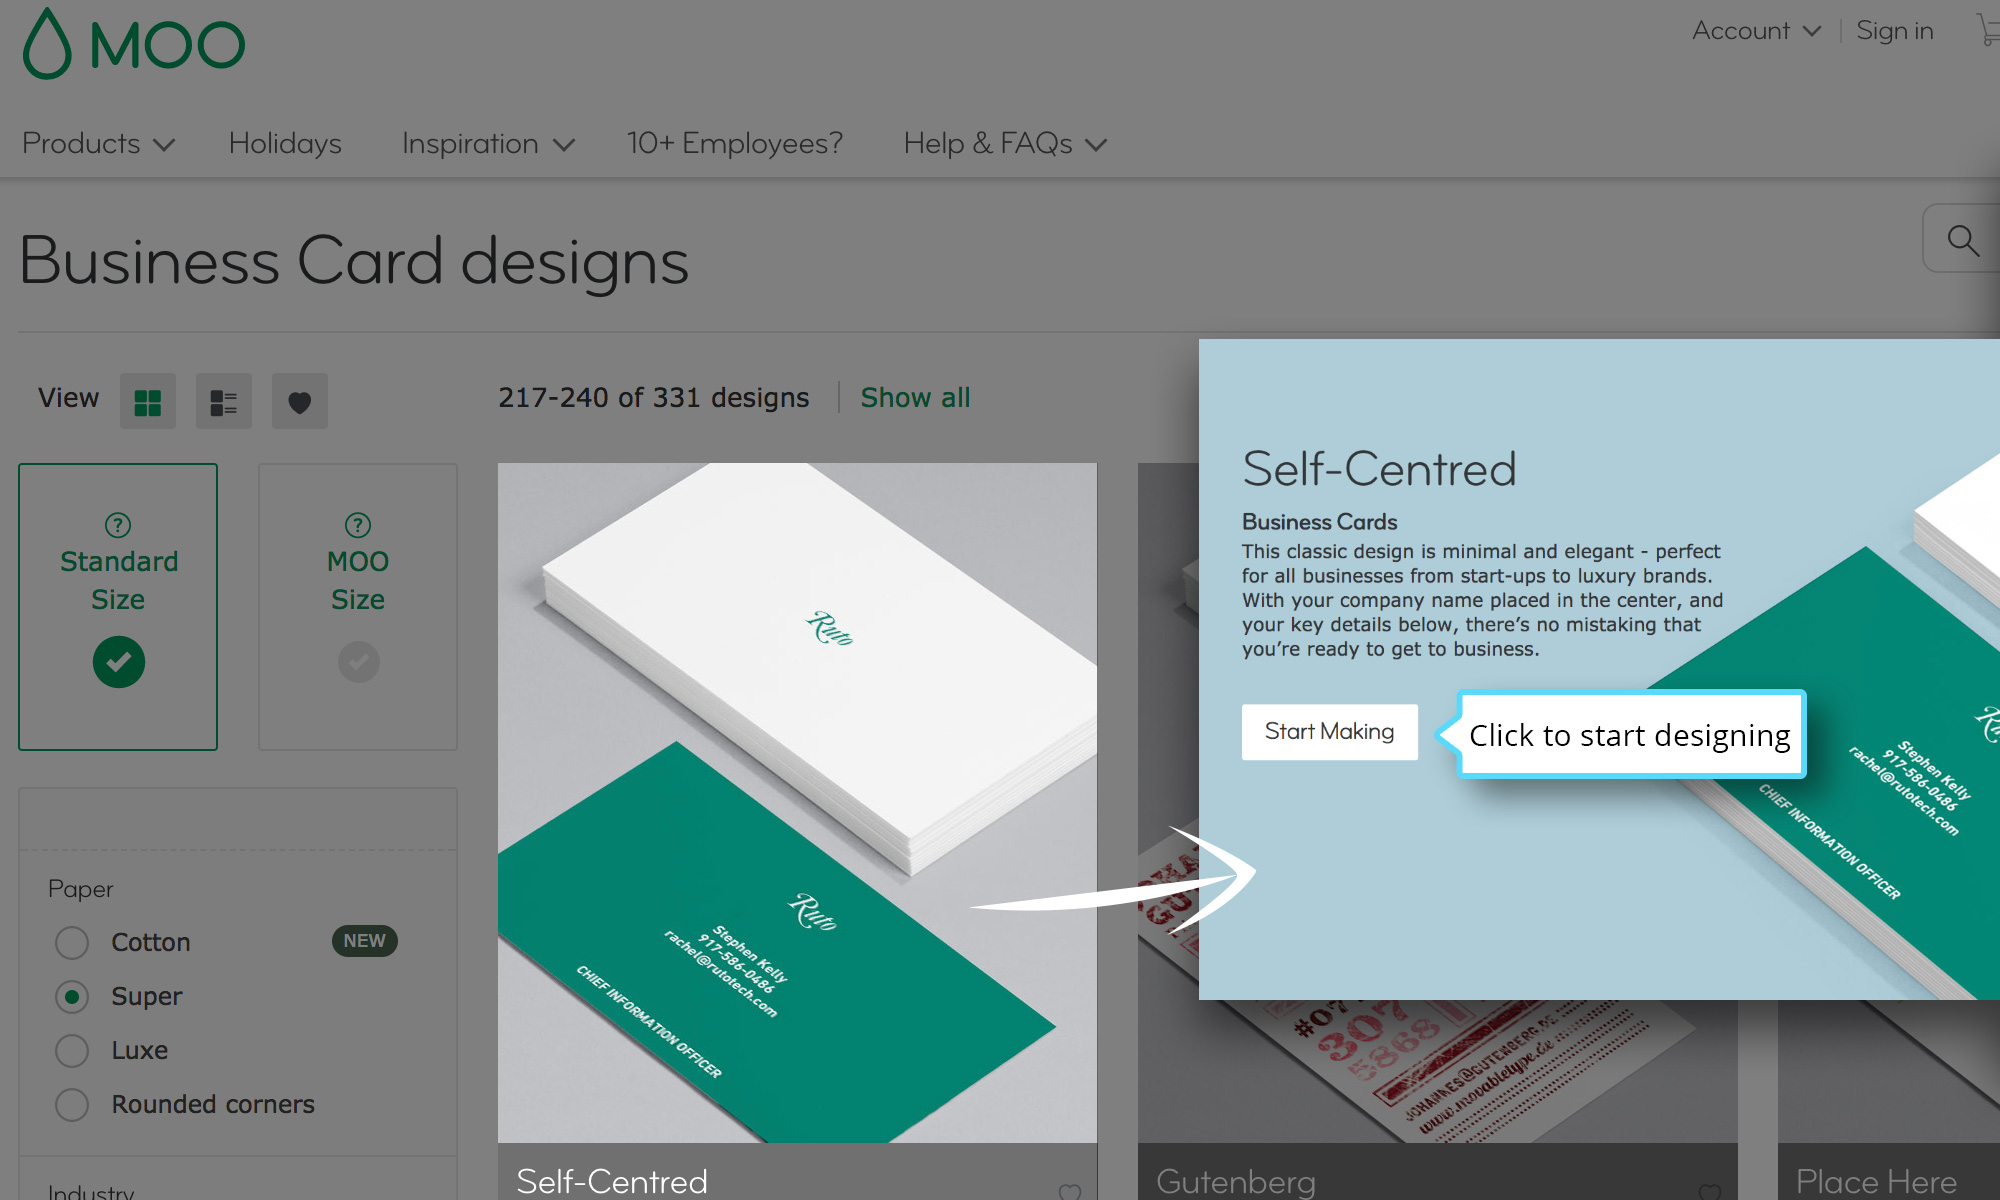Click the Industry filter heading
This screenshot has height=1200, width=2000.
pos(91,1192)
